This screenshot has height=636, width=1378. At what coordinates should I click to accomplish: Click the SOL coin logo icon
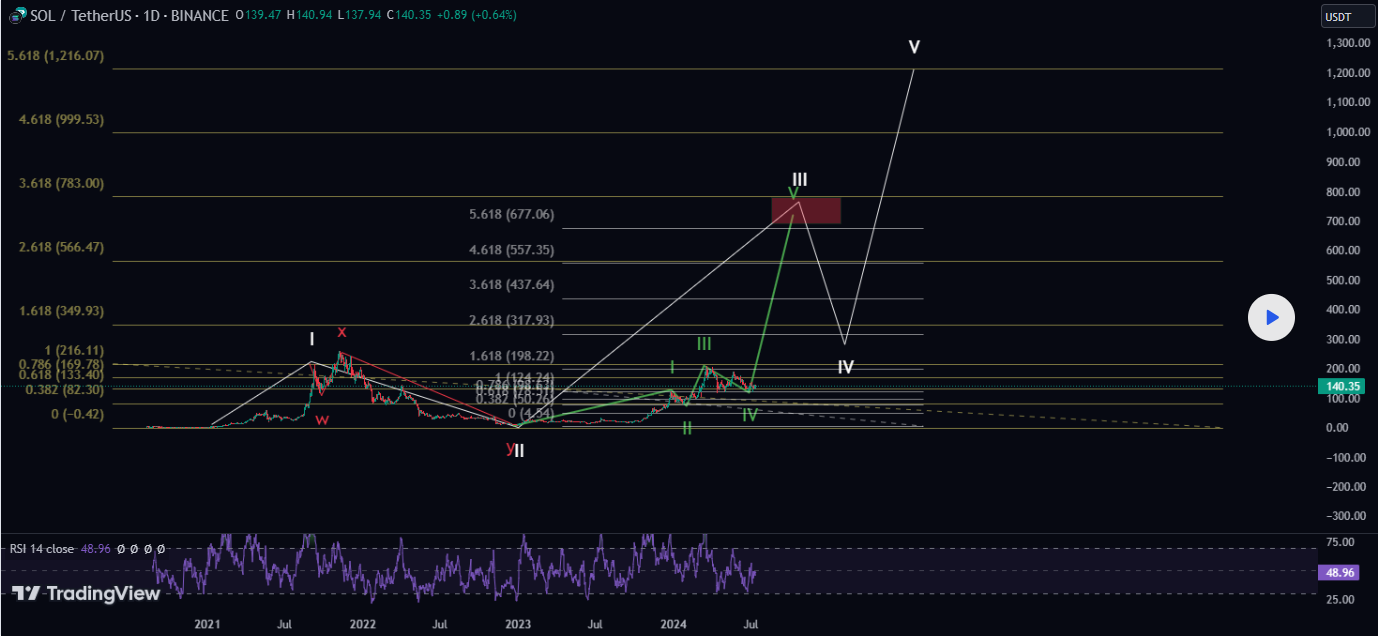16,16
